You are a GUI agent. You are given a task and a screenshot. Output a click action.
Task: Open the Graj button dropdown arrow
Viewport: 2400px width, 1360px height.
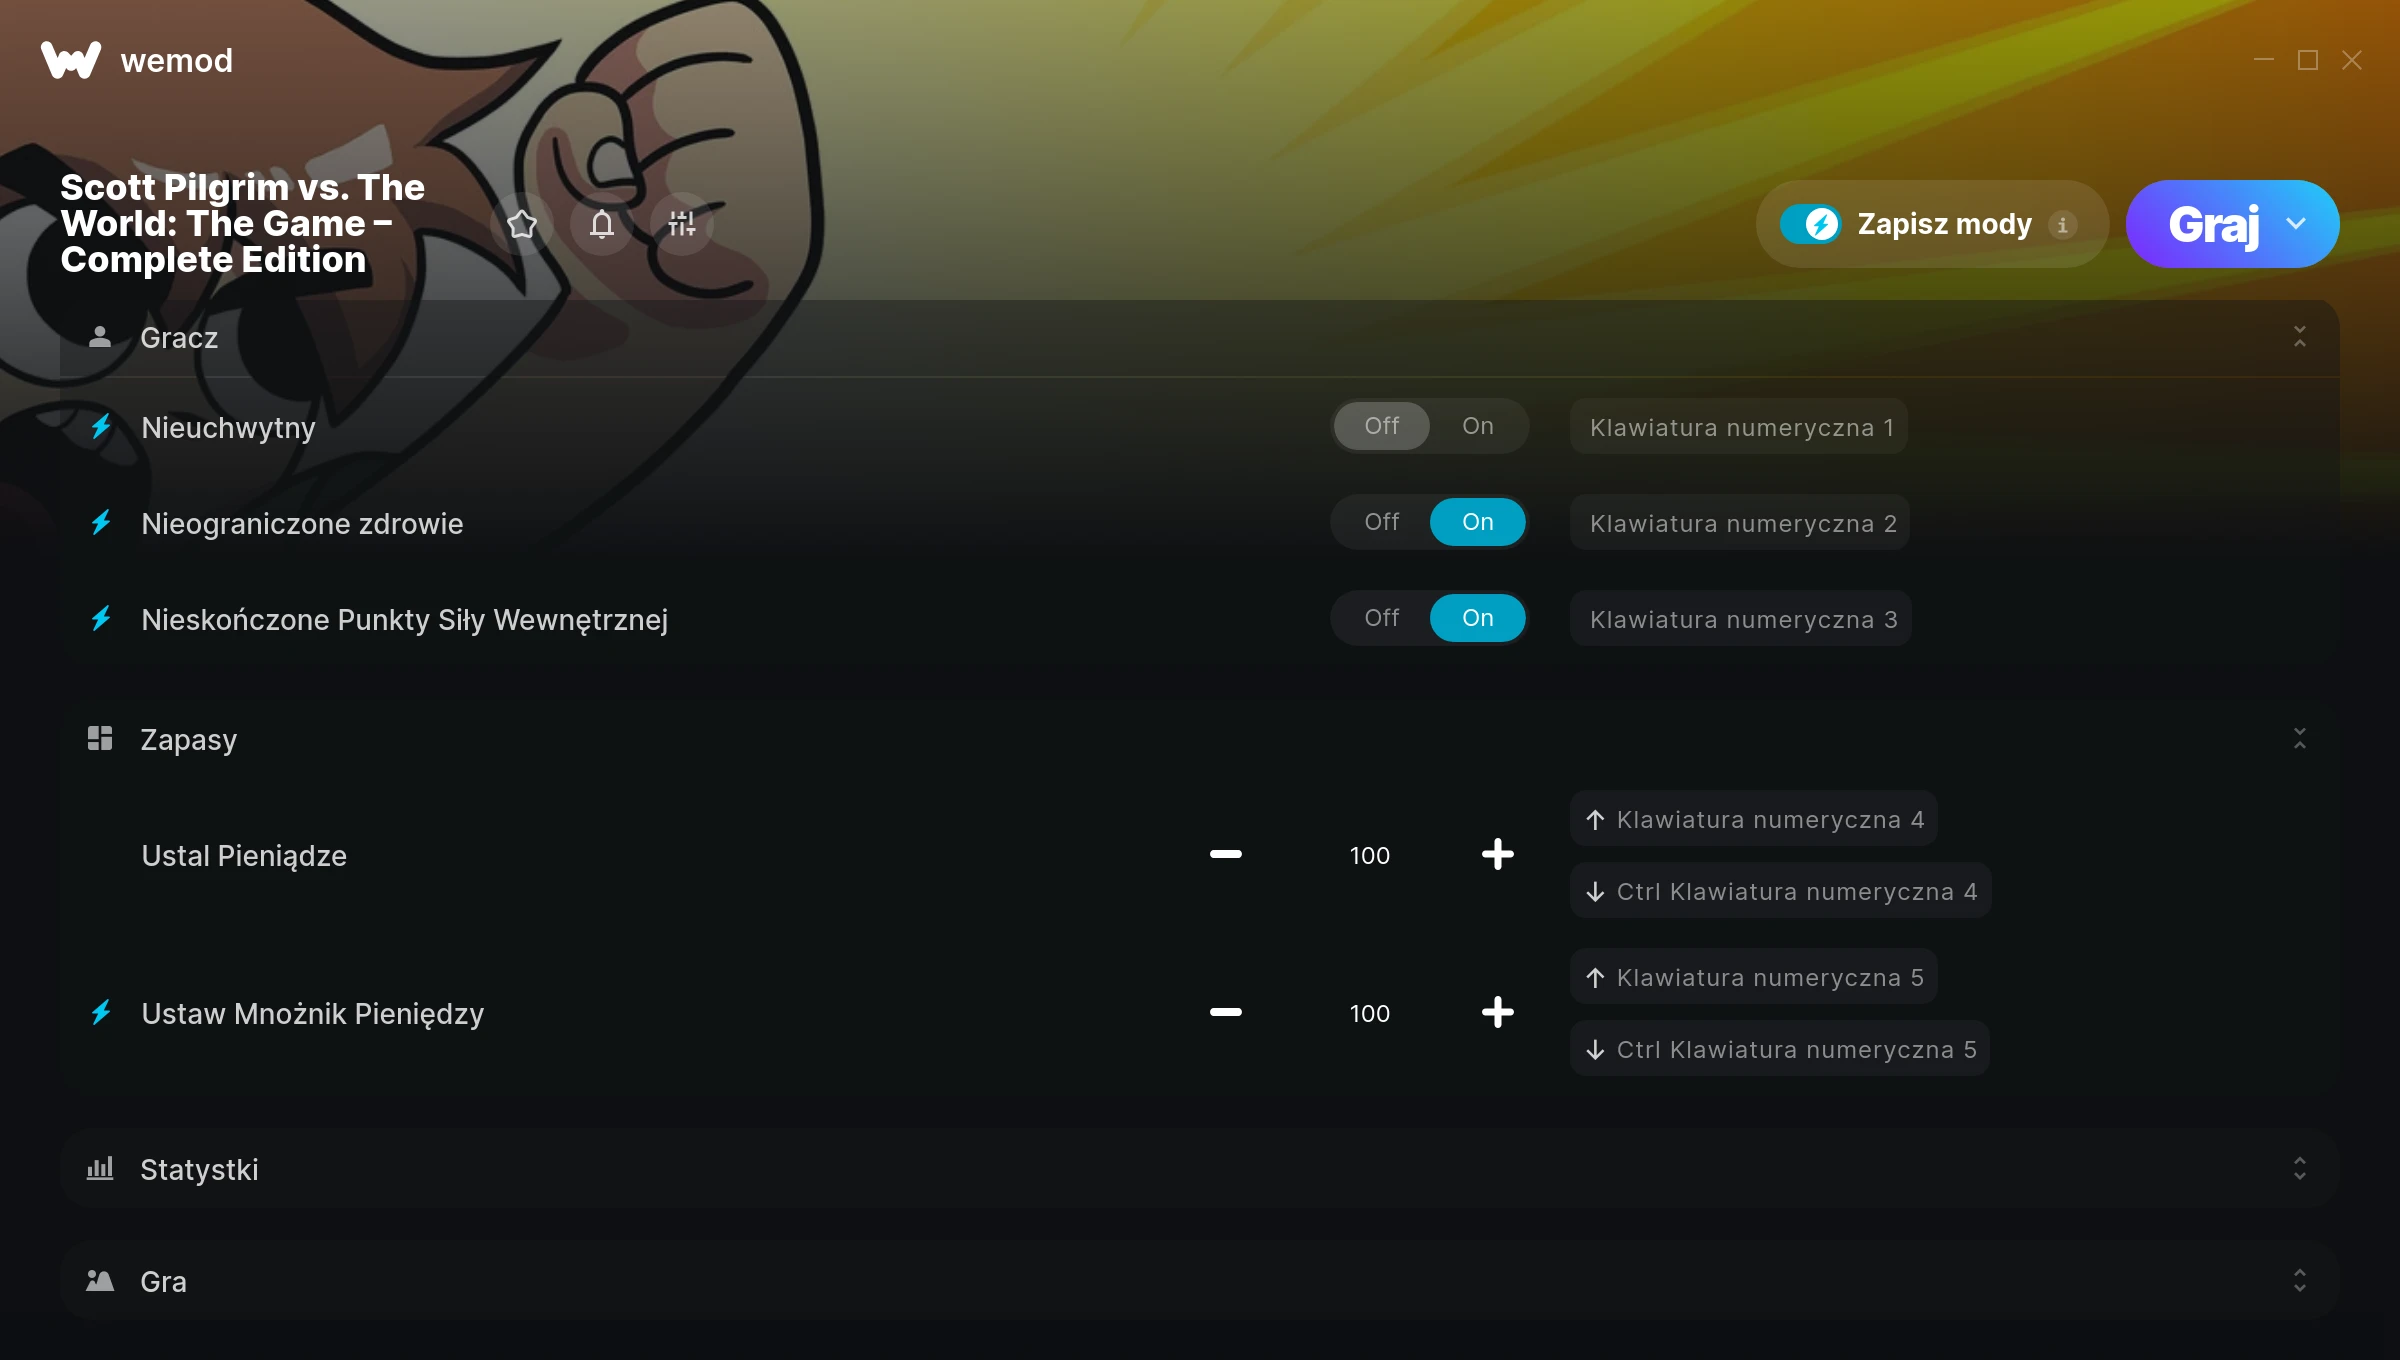tap(2296, 224)
